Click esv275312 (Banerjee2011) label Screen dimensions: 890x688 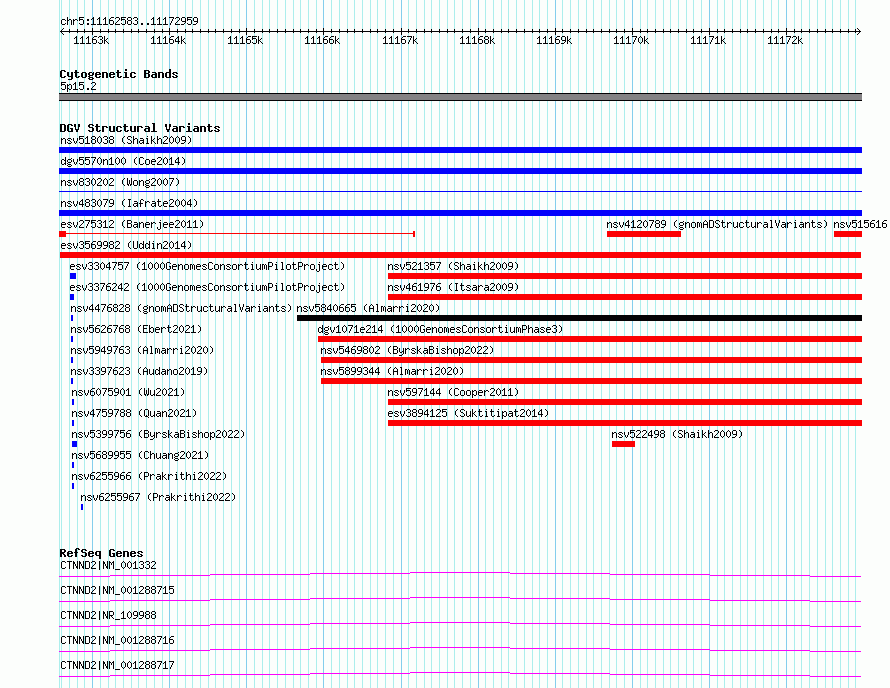point(132,224)
